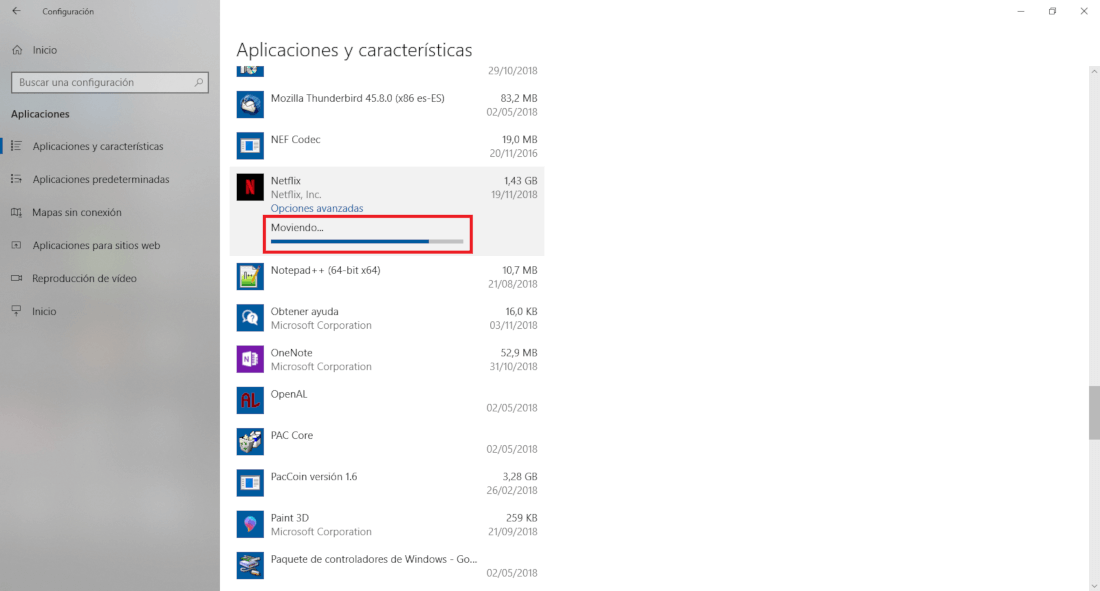Select the Notepad++ (64-bit x64) entry
Viewport: 1100px width, 591px height.
pyautogui.click(x=387, y=277)
